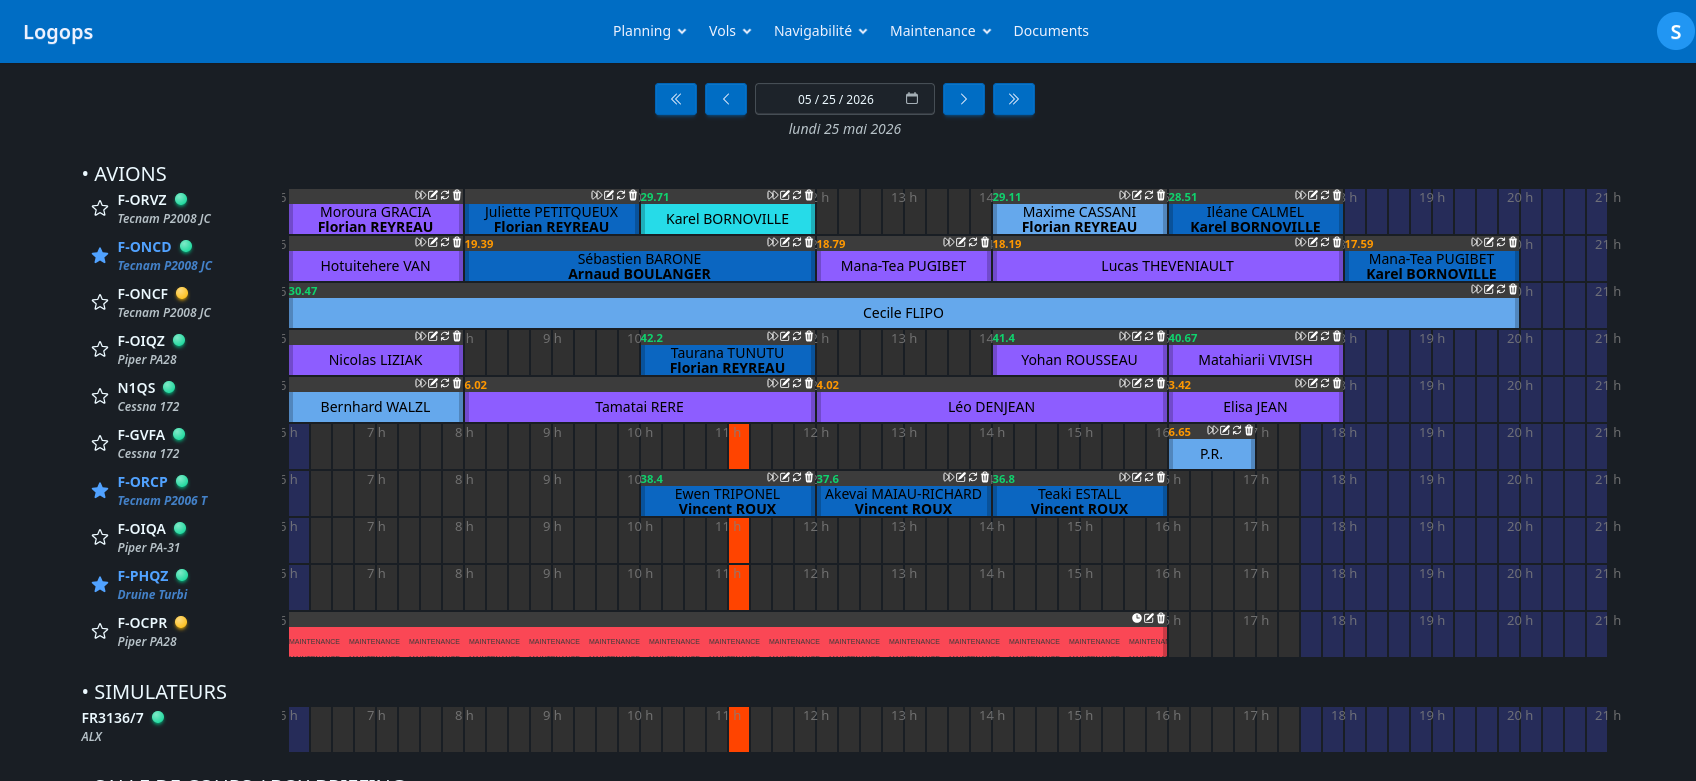Edit the Nicolas LIZIAK booking via pencil icon

pyautogui.click(x=433, y=337)
